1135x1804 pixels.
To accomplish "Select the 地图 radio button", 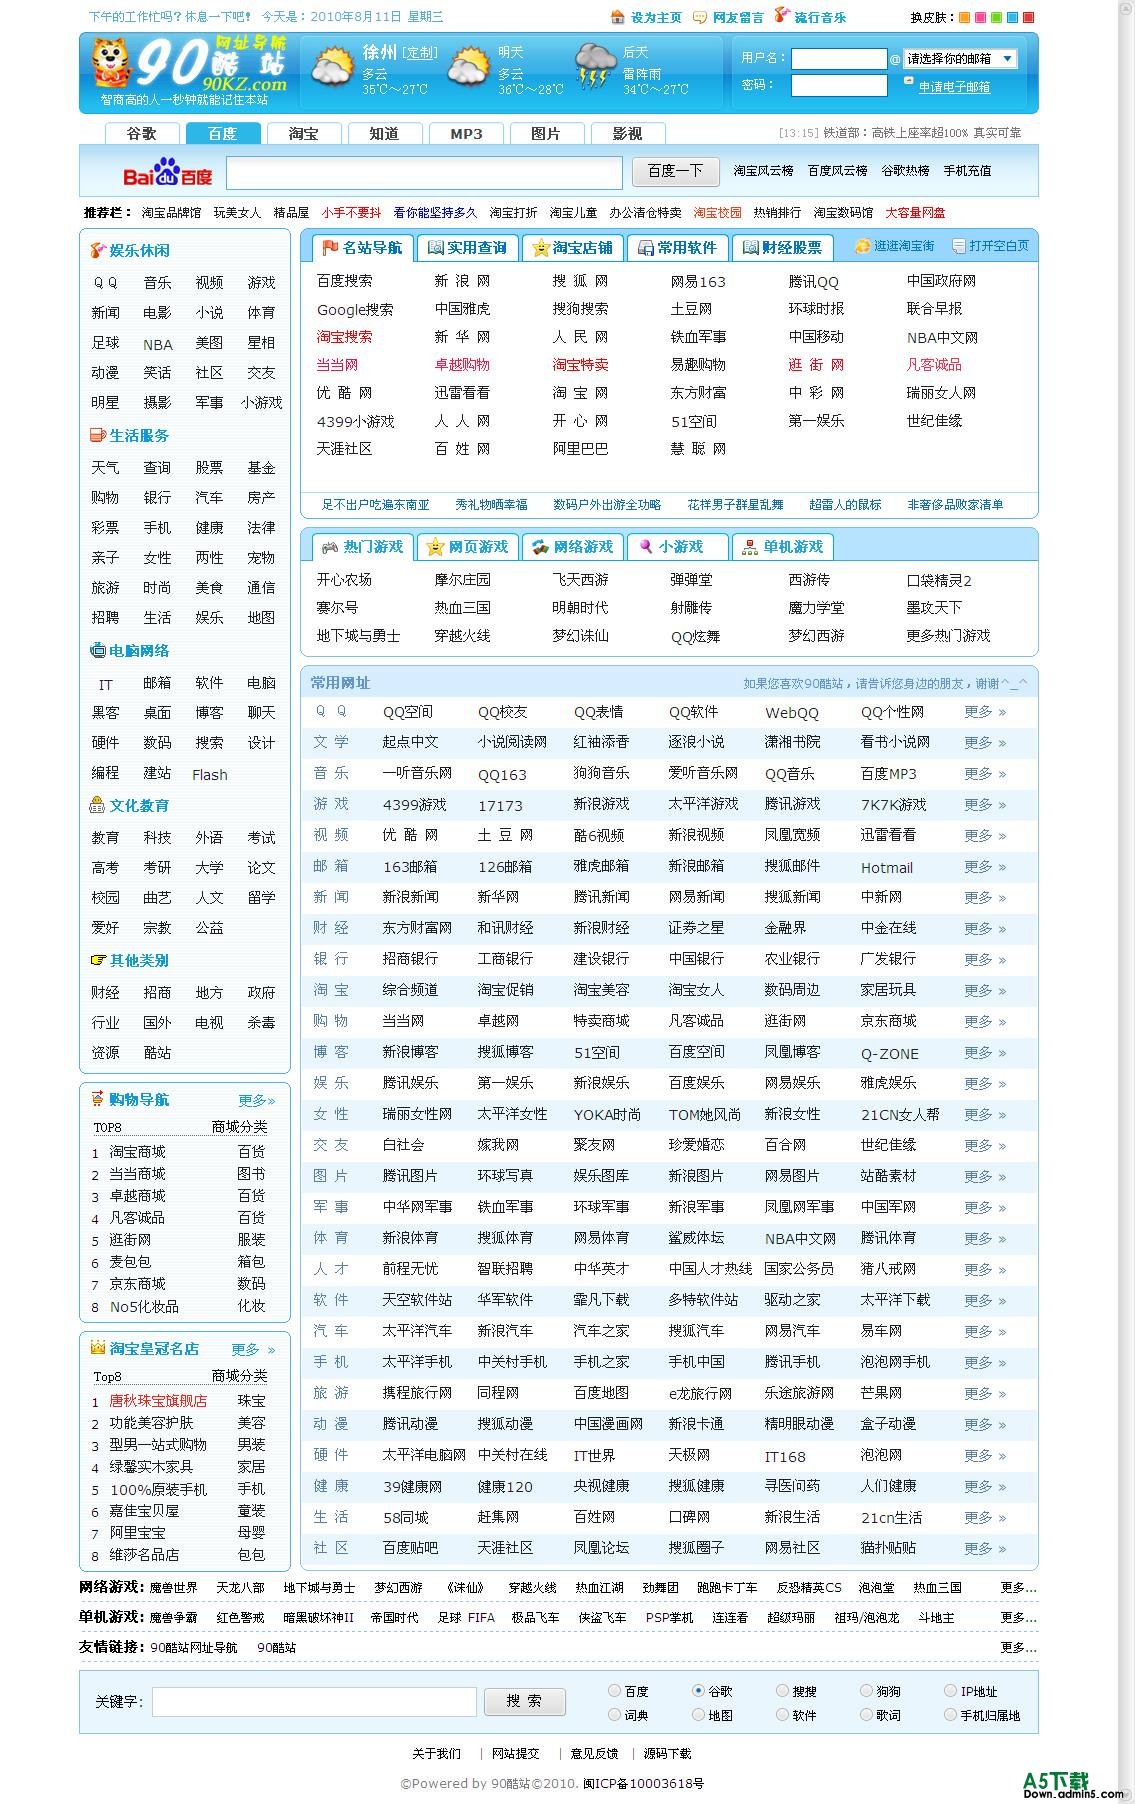I will click(x=698, y=1715).
